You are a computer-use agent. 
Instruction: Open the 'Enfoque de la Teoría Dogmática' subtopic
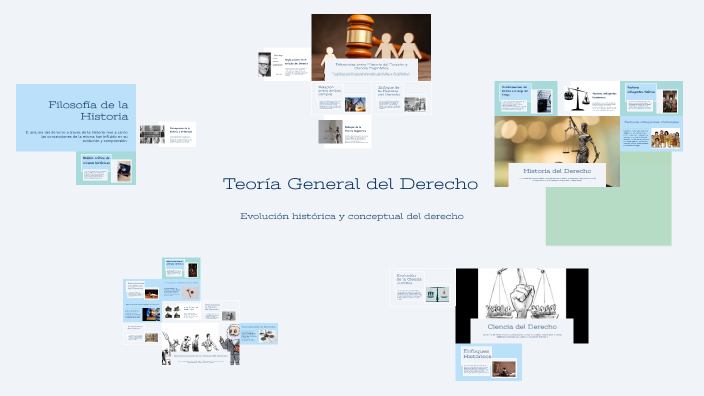click(344, 132)
